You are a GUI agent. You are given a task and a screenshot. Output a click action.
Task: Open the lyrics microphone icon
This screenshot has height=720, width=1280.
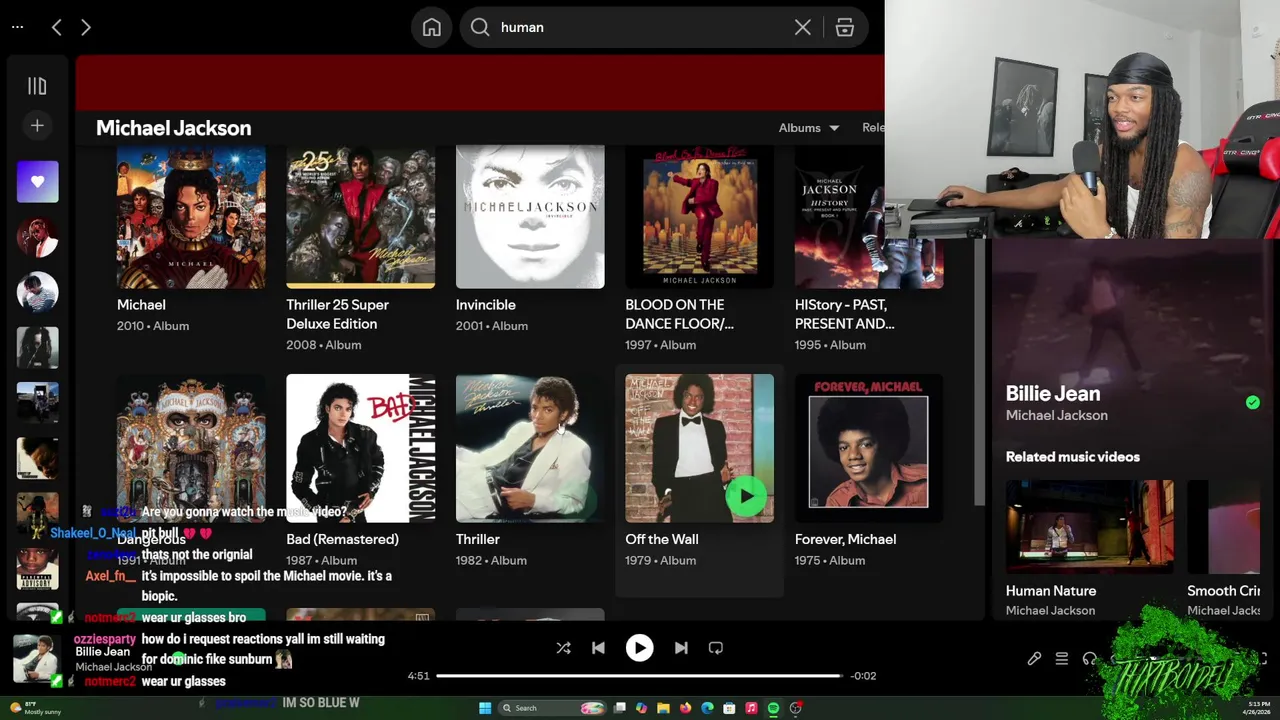pos(1034,659)
